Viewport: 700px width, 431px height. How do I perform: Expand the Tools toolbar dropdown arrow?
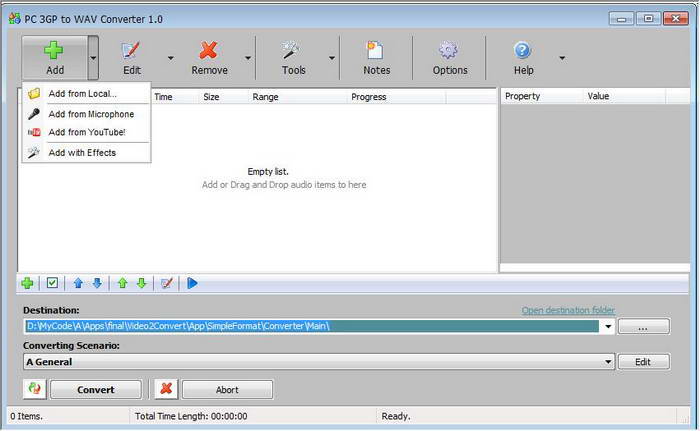point(332,58)
